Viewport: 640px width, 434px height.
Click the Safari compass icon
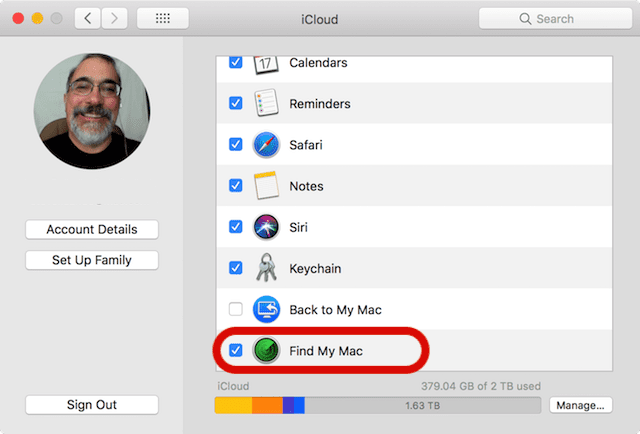tap(266, 145)
